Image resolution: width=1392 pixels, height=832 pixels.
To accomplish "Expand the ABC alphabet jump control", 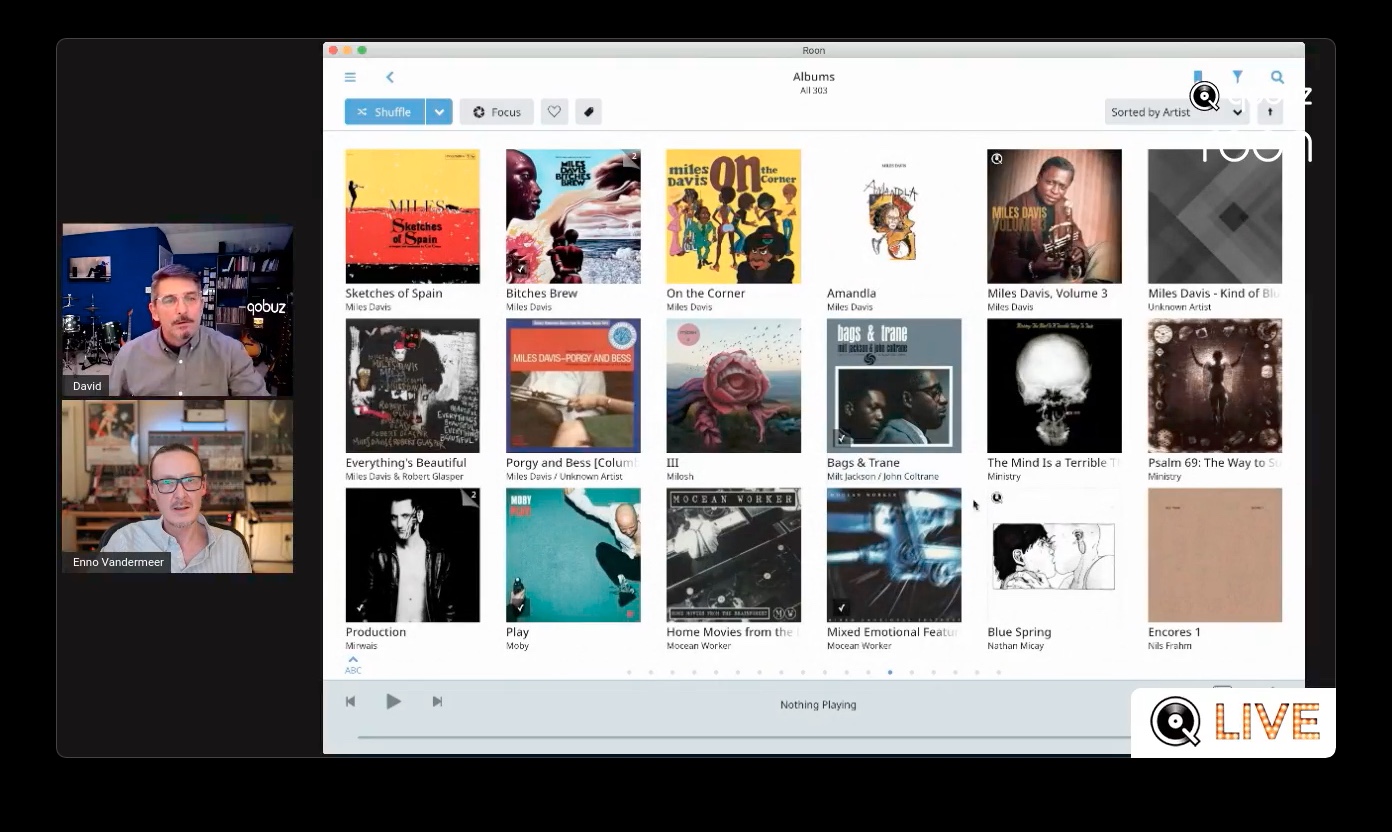I will point(353,665).
